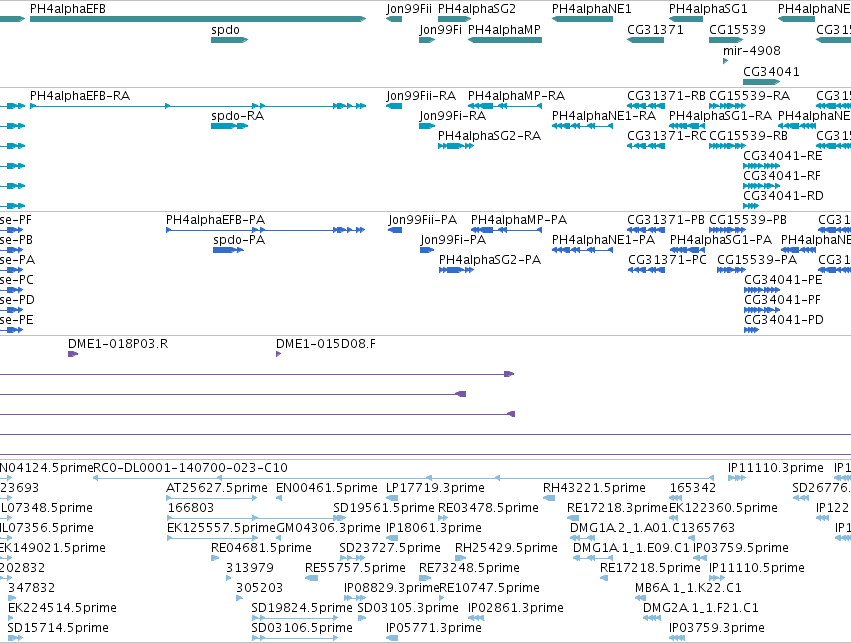Image resolution: width=851 pixels, height=643 pixels.
Task: Click the spdo-PA protein feature
Action: tap(228, 250)
